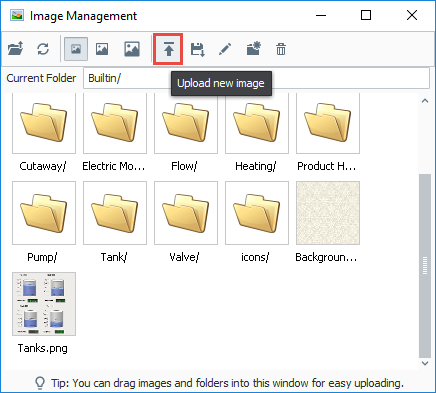Click the save image to disk icon
Image resolution: width=436 pixels, height=393 pixels.
click(x=197, y=49)
